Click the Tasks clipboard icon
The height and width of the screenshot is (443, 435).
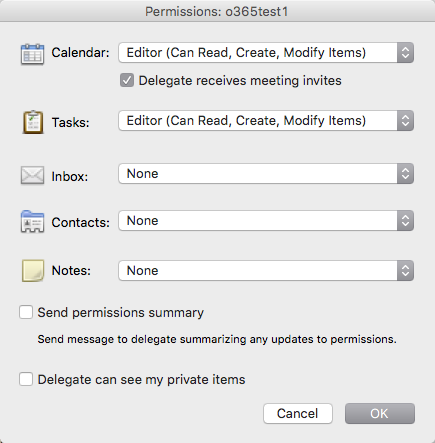coord(33,122)
